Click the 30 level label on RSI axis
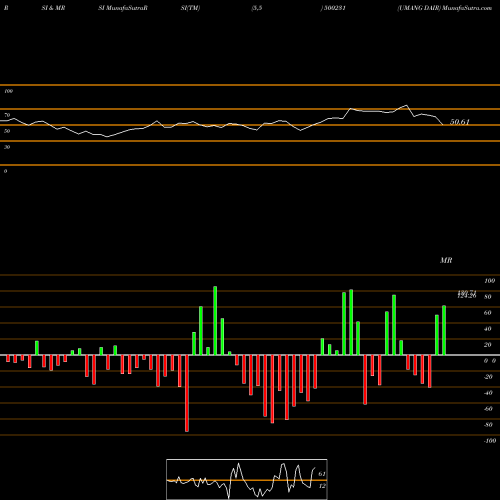The image size is (500, 500). click(x=7, y=147)
